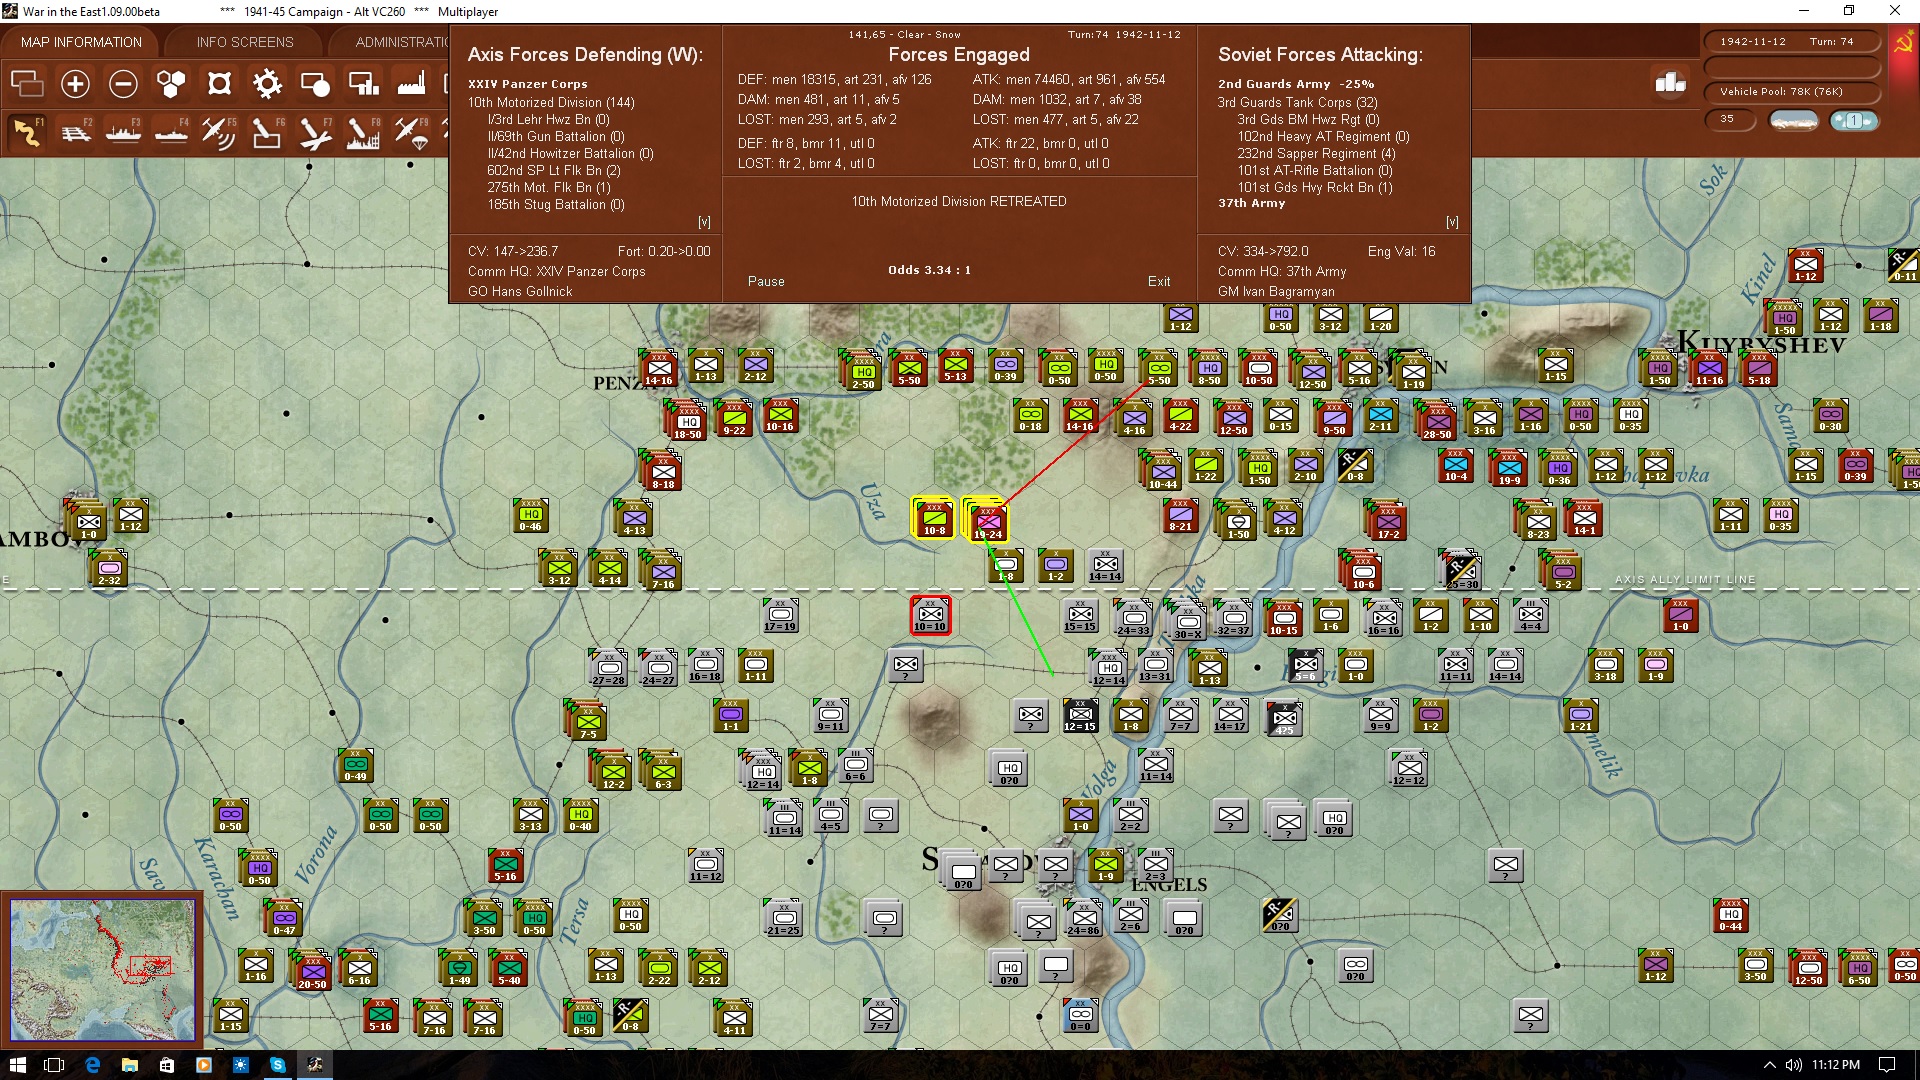Click the losses bar-chart icon
This screenshot has height=1080, width=1920.
[1670, 83]
